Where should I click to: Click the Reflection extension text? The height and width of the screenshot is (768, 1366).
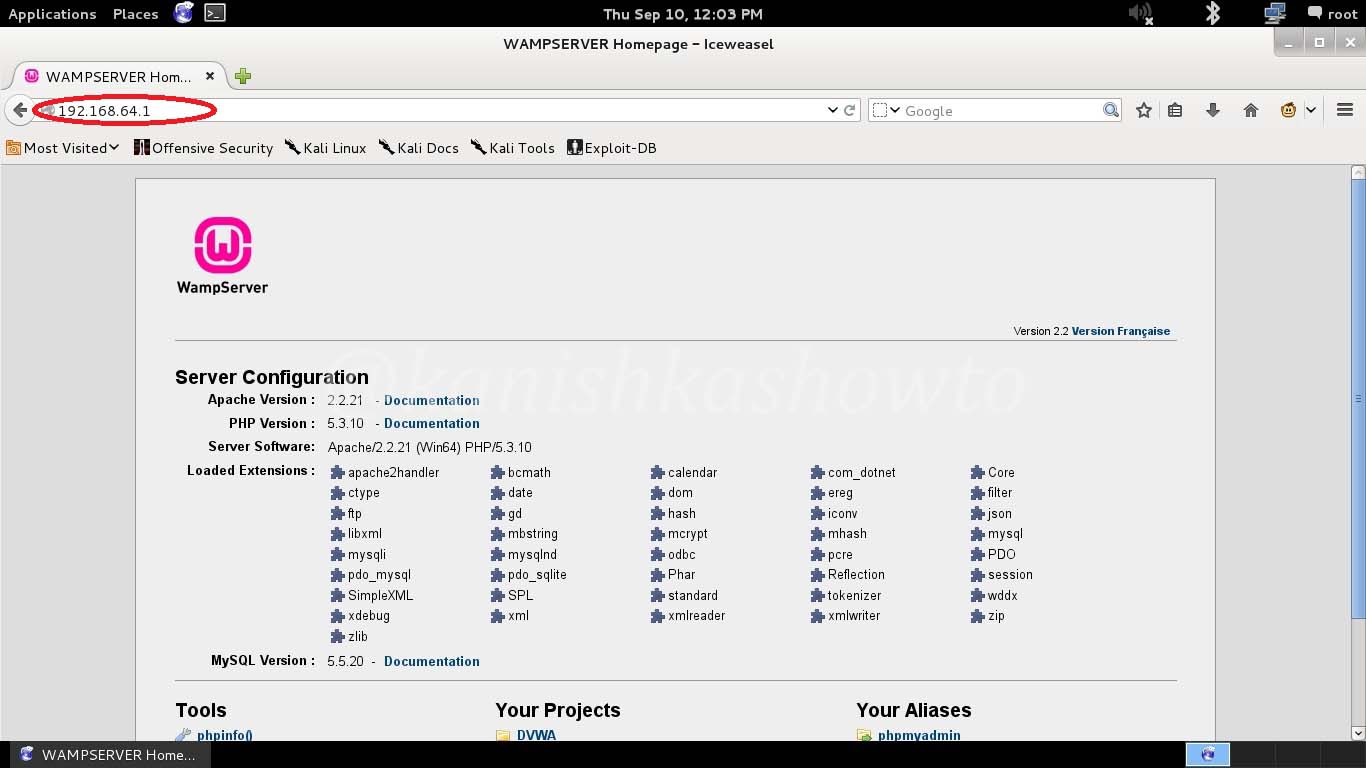[x=856, y=575]
